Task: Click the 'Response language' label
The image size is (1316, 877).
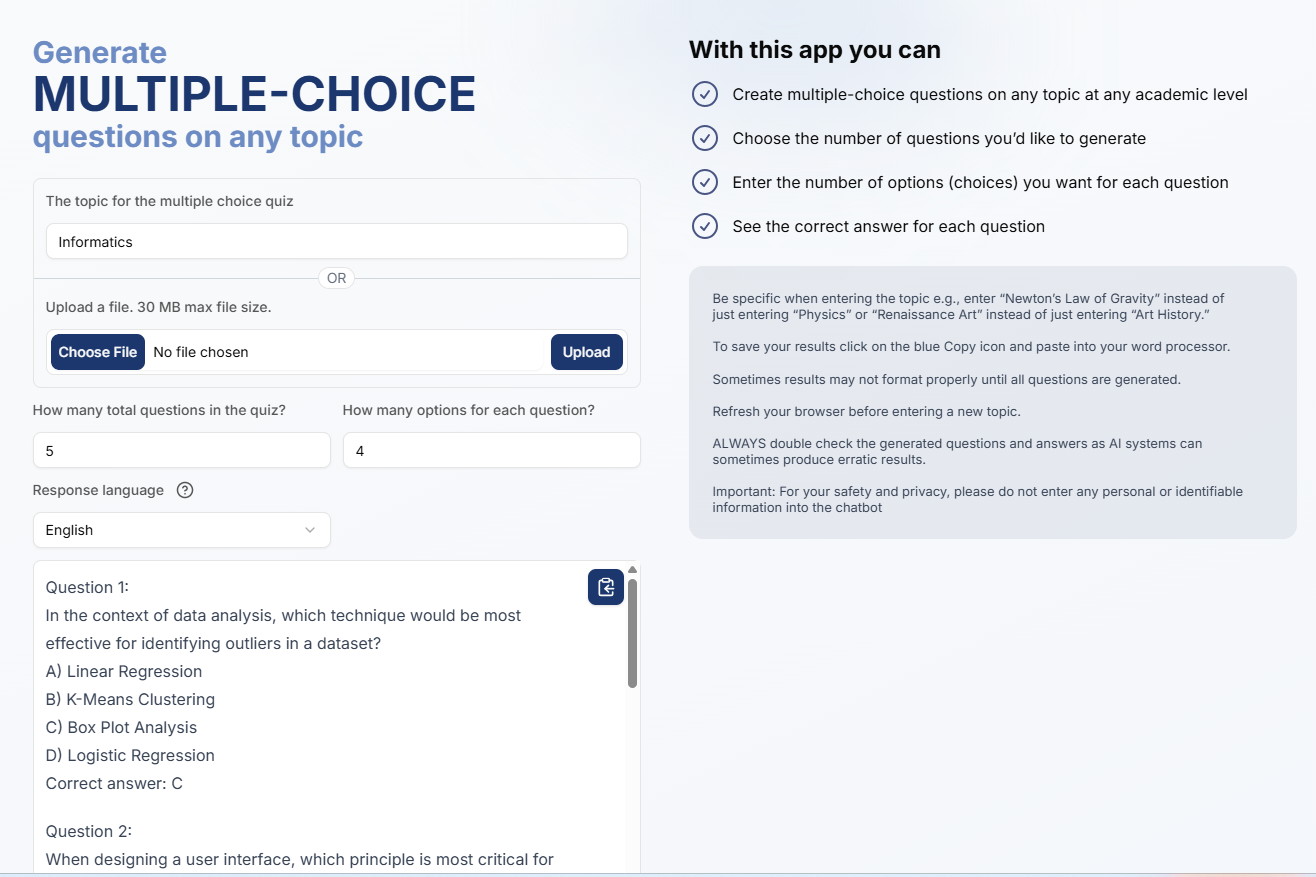Action: click(98, 490)
